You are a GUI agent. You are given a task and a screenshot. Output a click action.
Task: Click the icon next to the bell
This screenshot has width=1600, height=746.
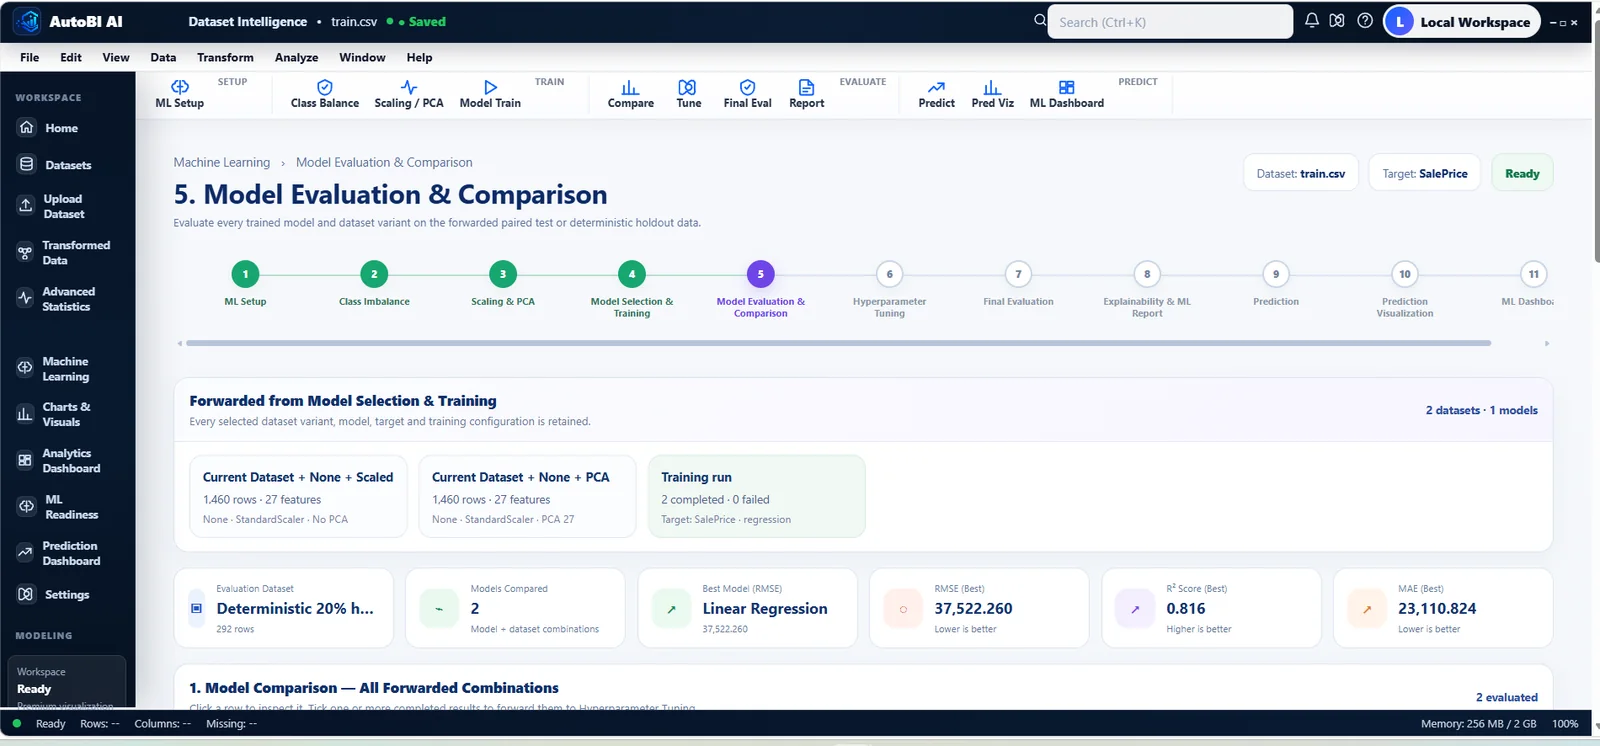tap(1337, 21)
